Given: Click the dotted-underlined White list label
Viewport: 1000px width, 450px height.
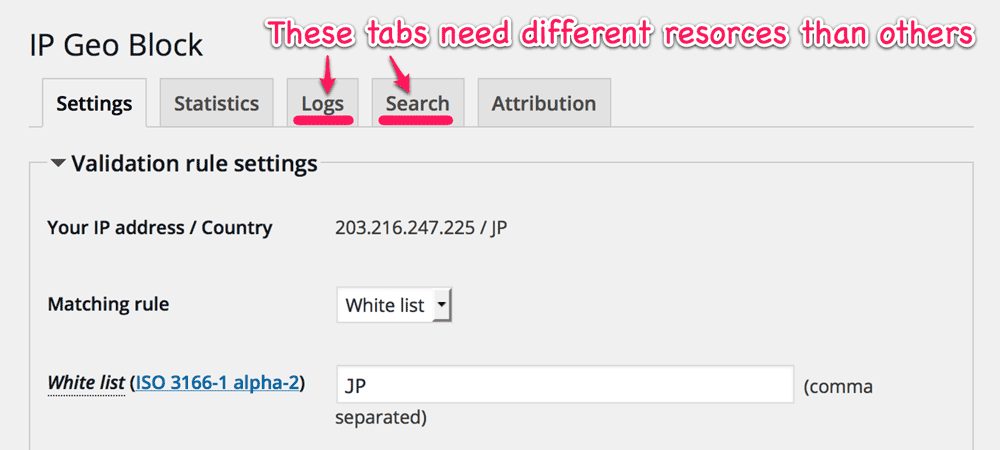Looking at the screenshot, I should pos(86,383).
